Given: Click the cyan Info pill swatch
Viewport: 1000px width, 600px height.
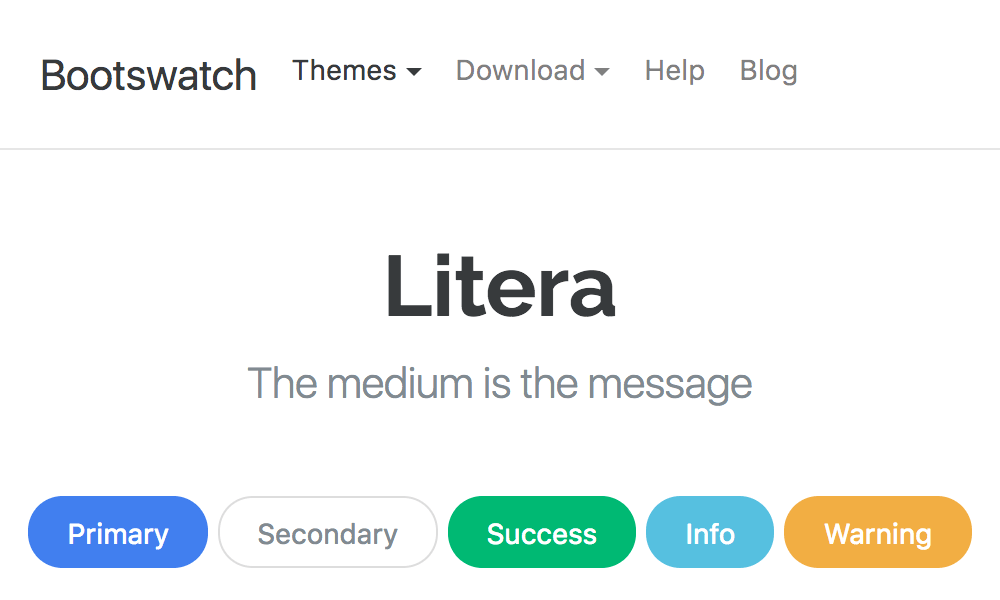Looking at the screenshot, I should (709, 532).
